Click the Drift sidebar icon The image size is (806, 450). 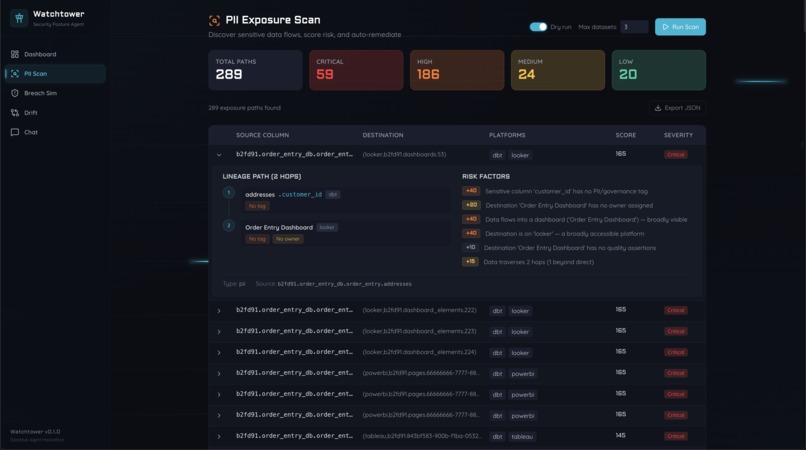point(15,113)
